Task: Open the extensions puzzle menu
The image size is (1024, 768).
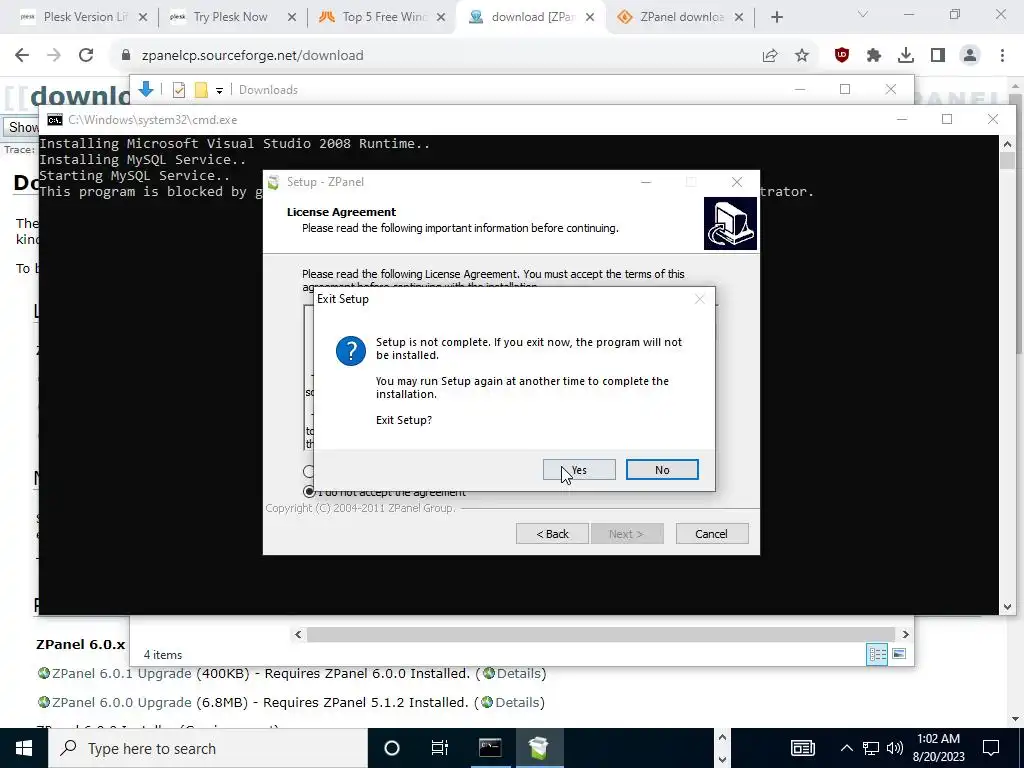Action: click(874, 56)
